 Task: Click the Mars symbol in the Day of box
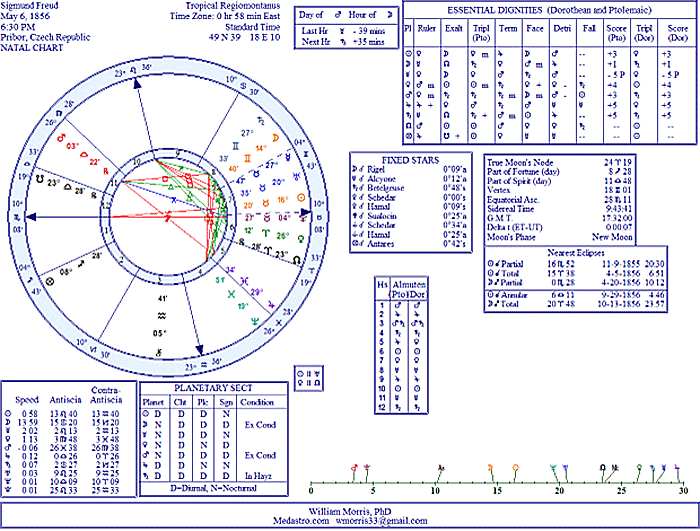[x=338, y=15]
